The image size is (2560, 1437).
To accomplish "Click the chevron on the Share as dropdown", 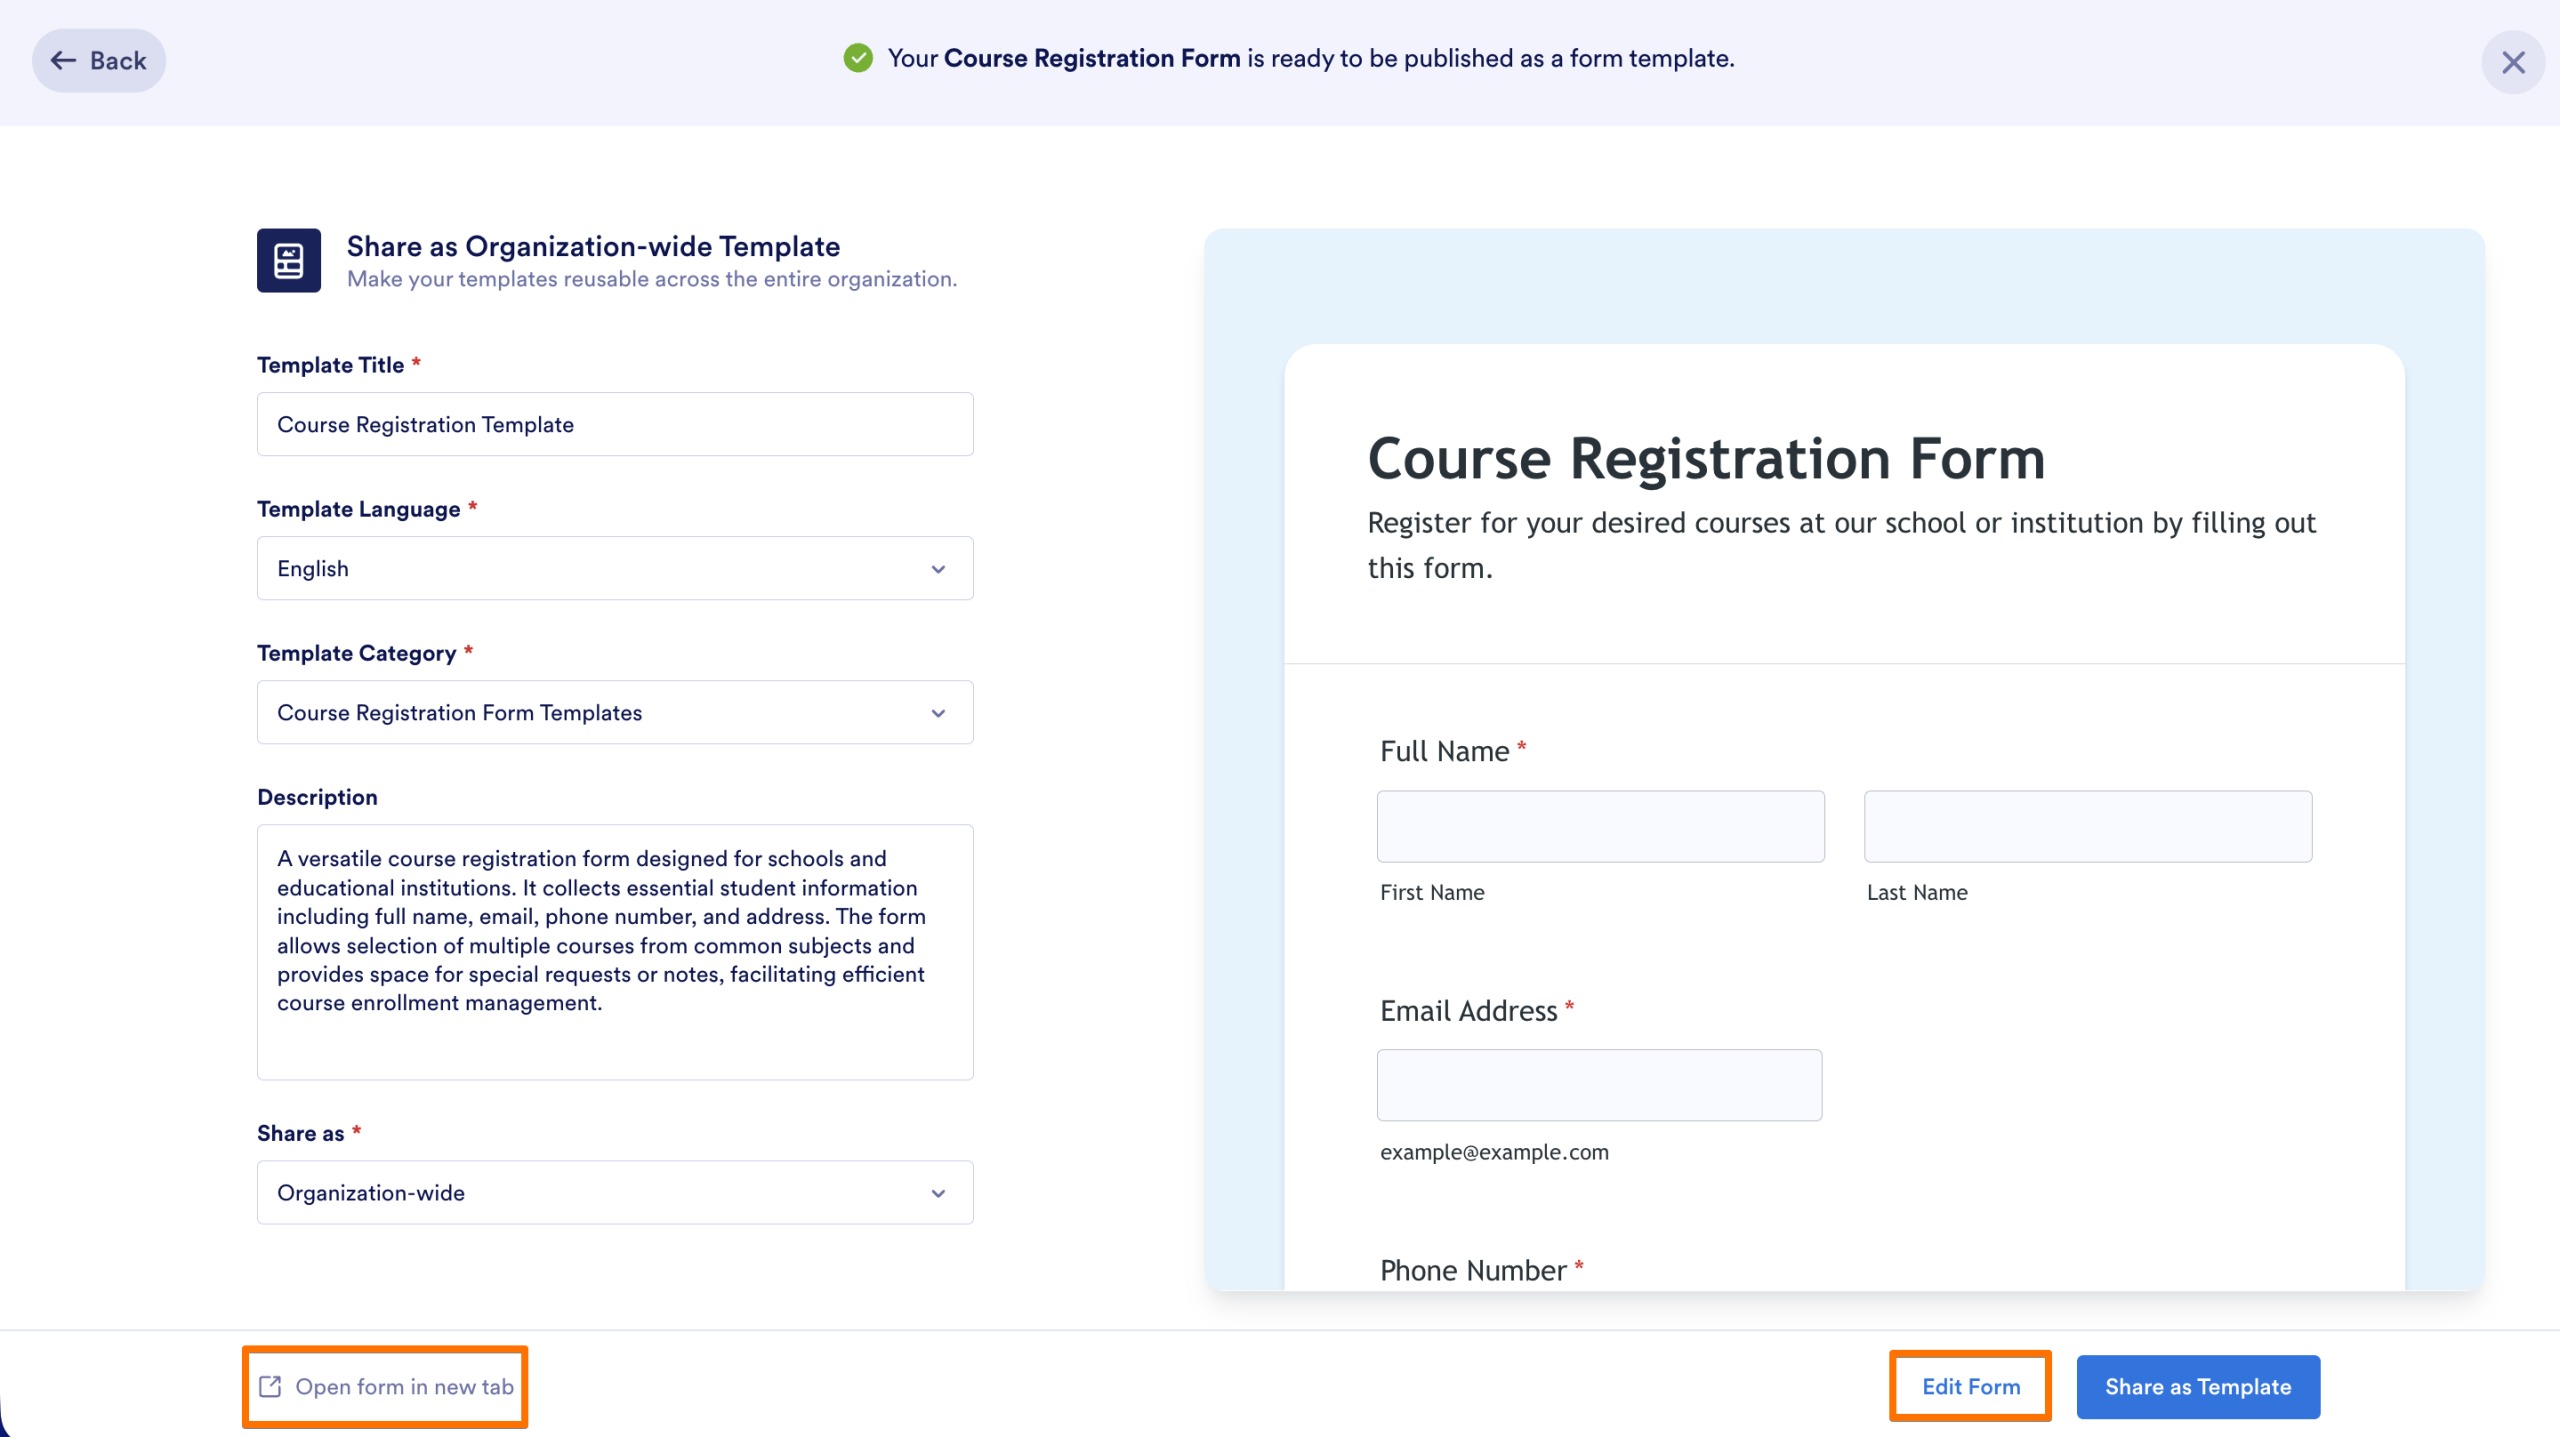I will (937, 1192).
